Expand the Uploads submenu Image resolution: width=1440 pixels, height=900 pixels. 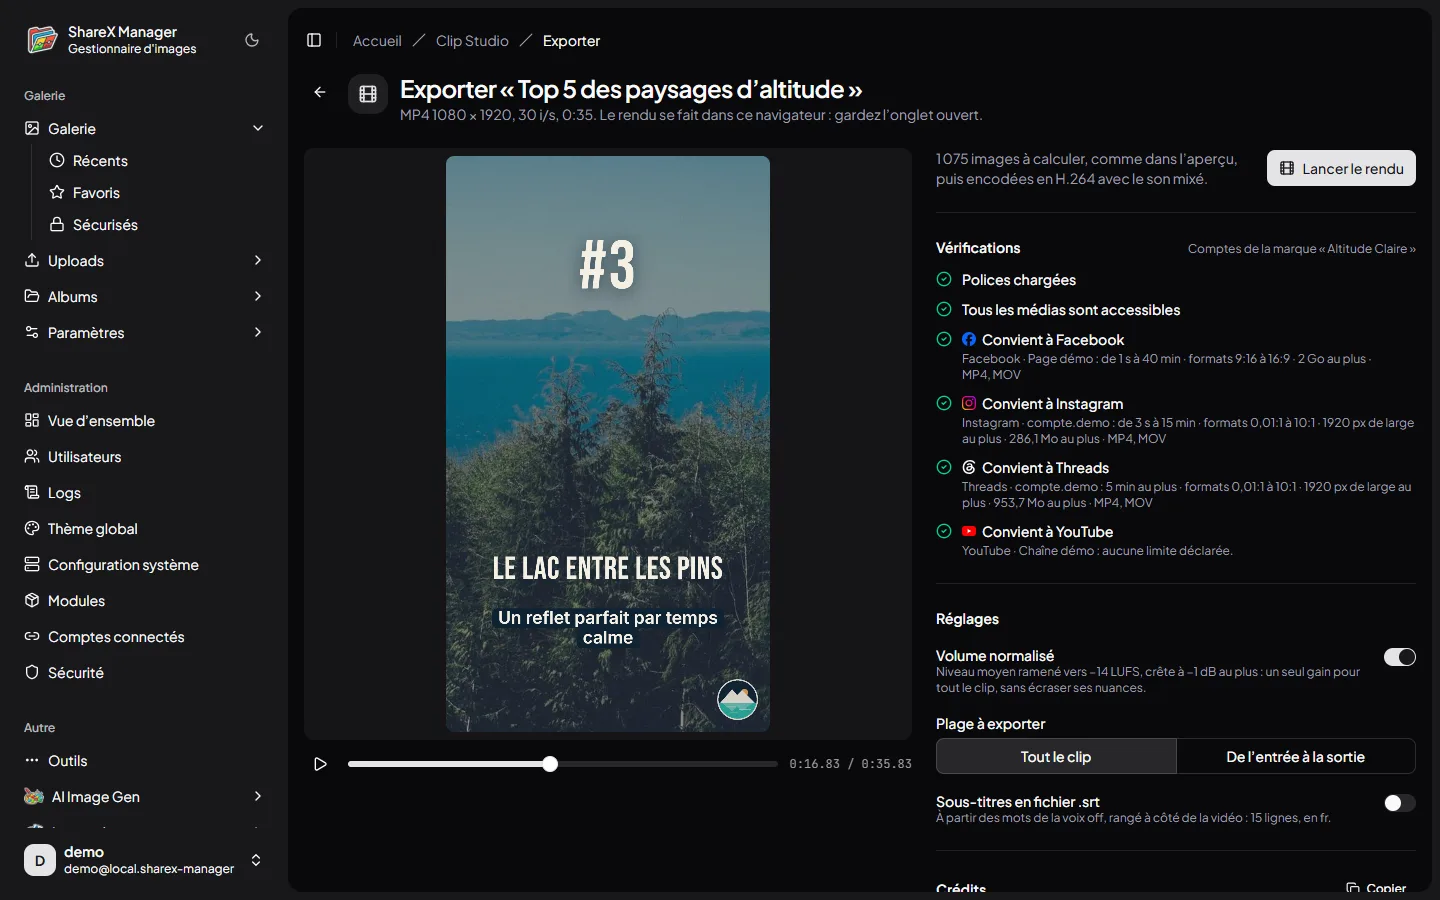tap(258, 260)
